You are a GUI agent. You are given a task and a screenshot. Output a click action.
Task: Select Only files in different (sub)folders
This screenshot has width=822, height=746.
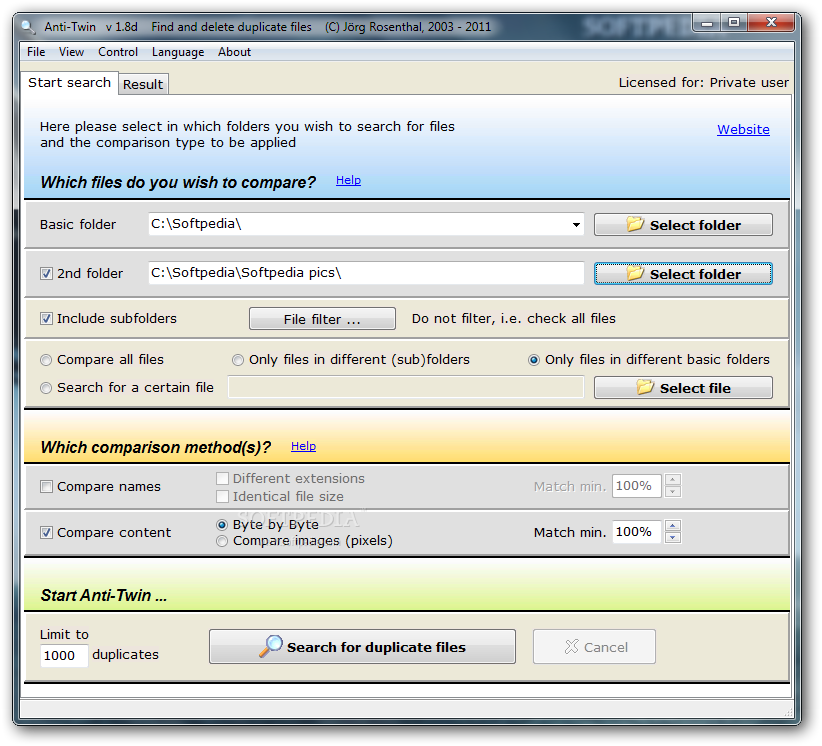click(x=238, y=360)
